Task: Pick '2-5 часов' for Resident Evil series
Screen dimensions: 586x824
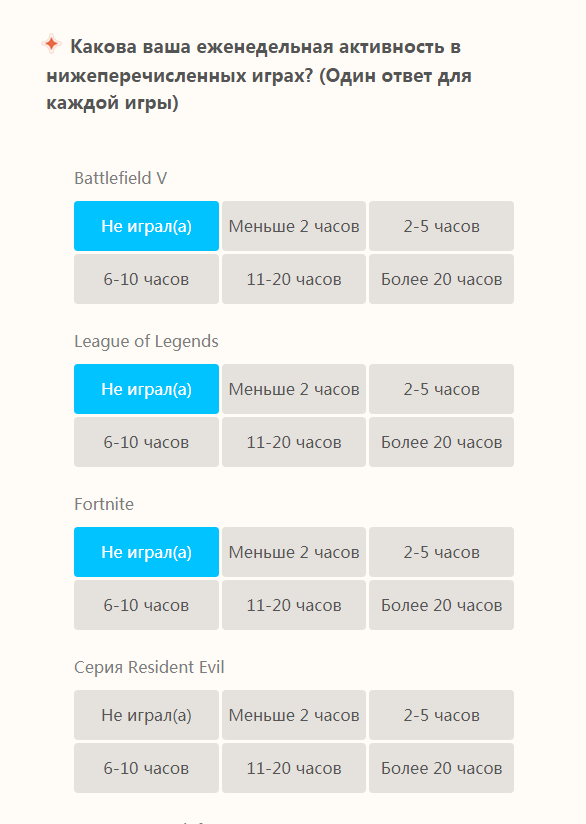Action: pyautogui.click(x=441, y=715)
